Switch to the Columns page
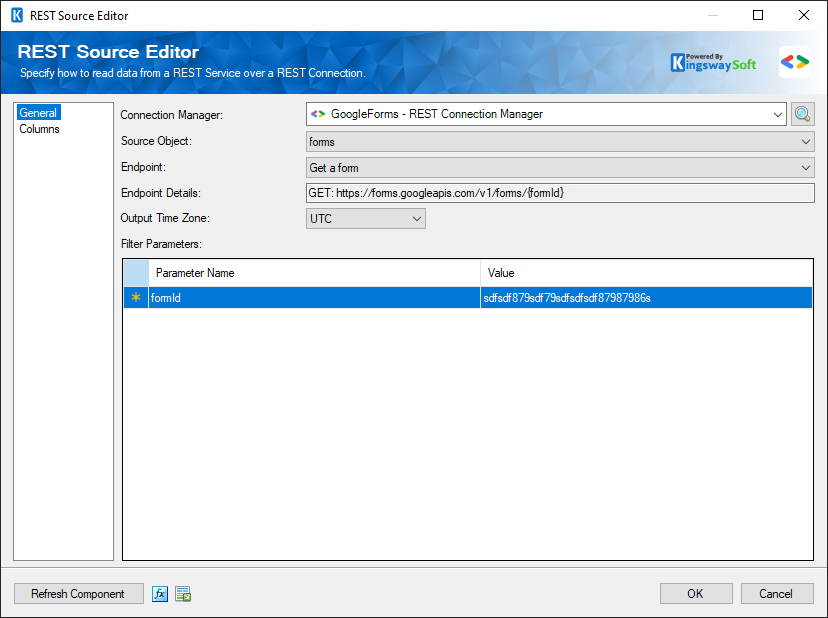This screenshot has height=618, width=828. 40,129
